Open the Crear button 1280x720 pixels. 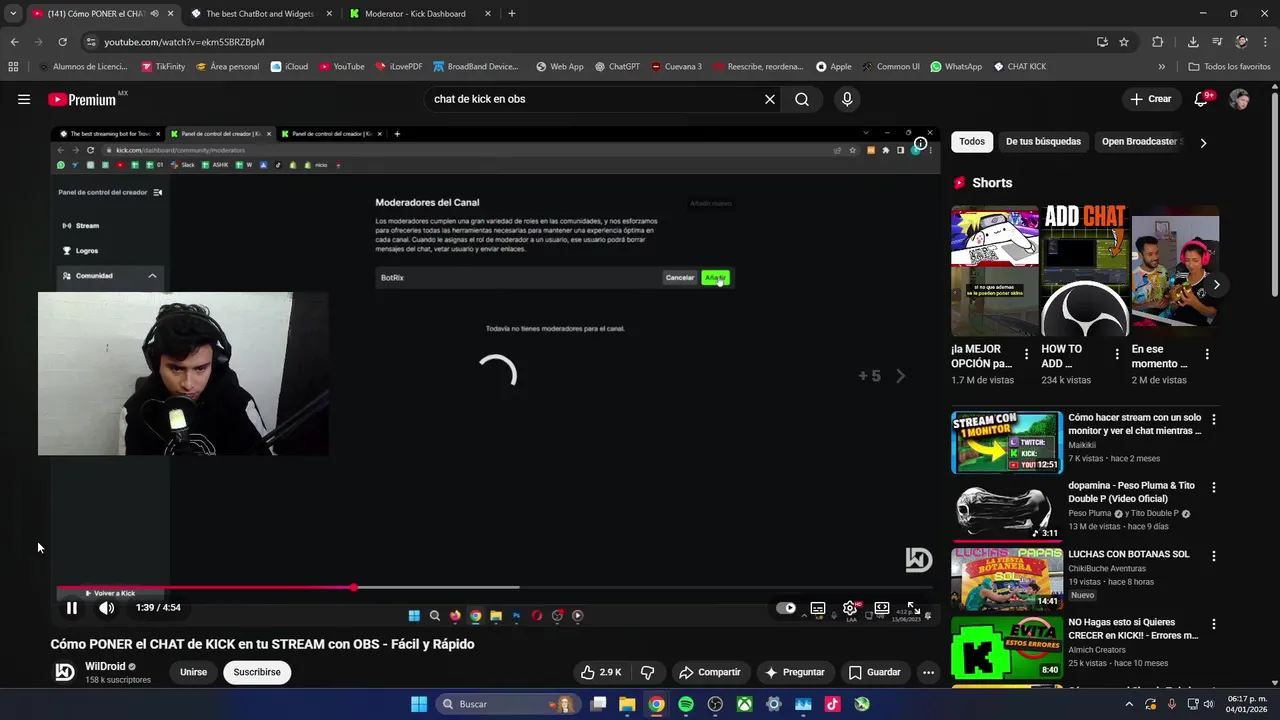click(x=1151, y=99)
